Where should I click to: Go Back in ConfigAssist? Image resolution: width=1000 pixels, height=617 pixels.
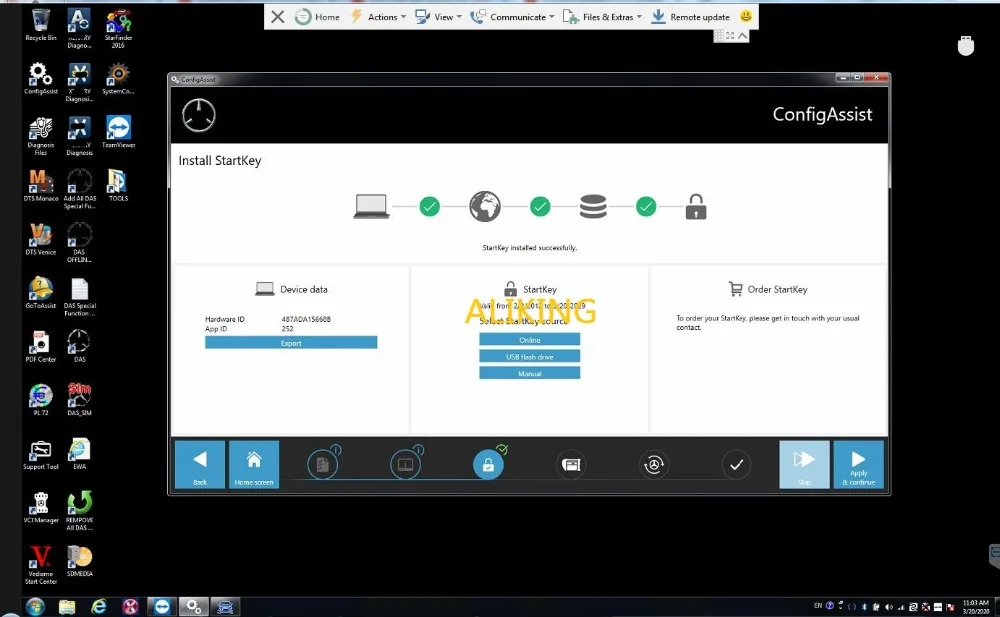(200, 465)
